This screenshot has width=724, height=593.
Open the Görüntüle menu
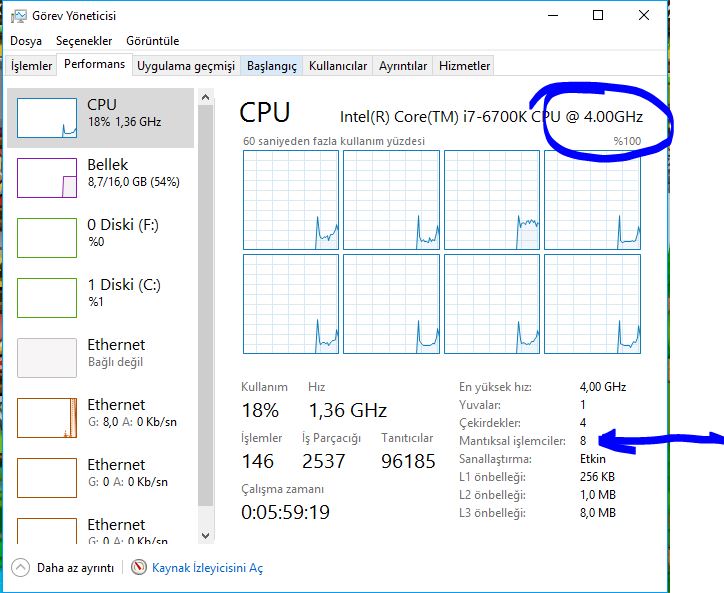(x=152, y=41)
